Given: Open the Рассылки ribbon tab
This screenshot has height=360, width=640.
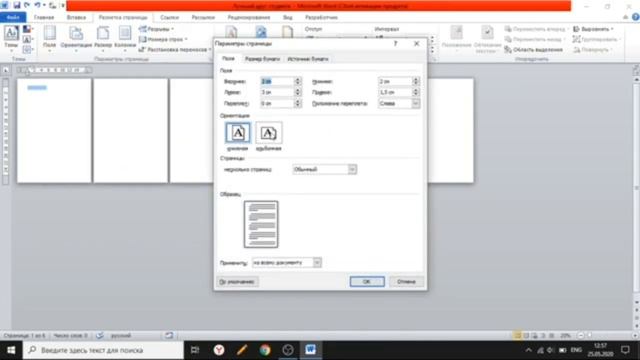Looking at the screenshot, I should coord(203,17).
